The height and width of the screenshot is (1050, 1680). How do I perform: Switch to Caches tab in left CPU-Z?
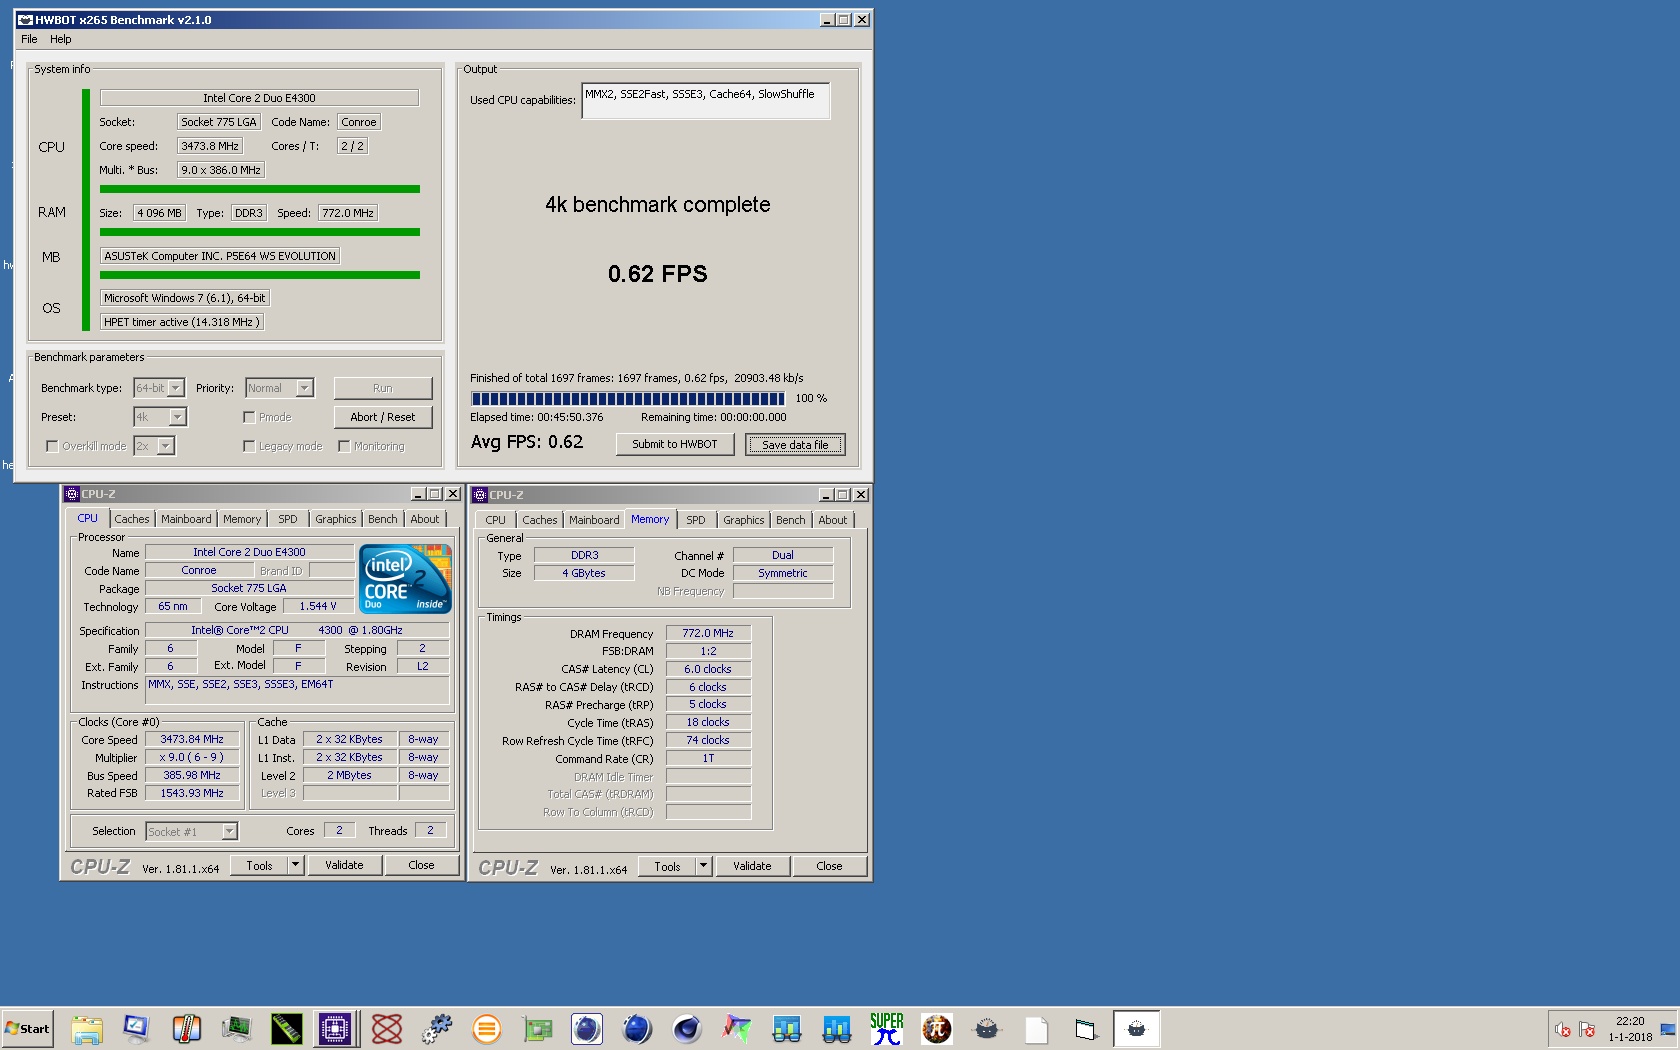(131, 519)
